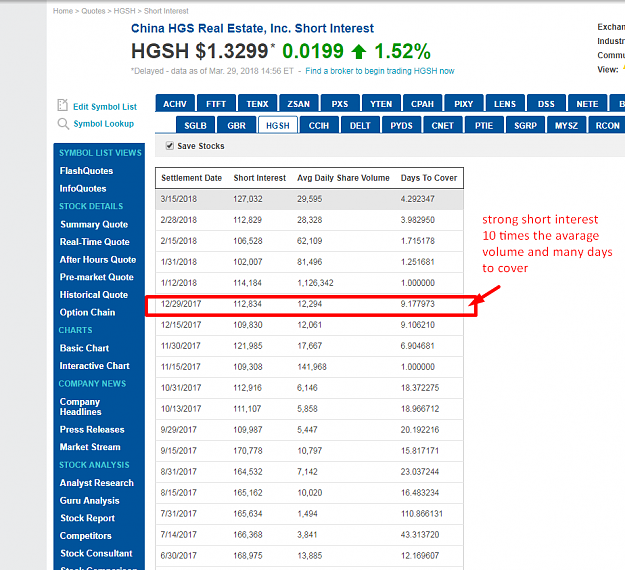The height and width of the screenshot is (570, 625).
Task: Open FlashQuotes in sidebar
Action: pyautogui.click(x=86, y=171)
